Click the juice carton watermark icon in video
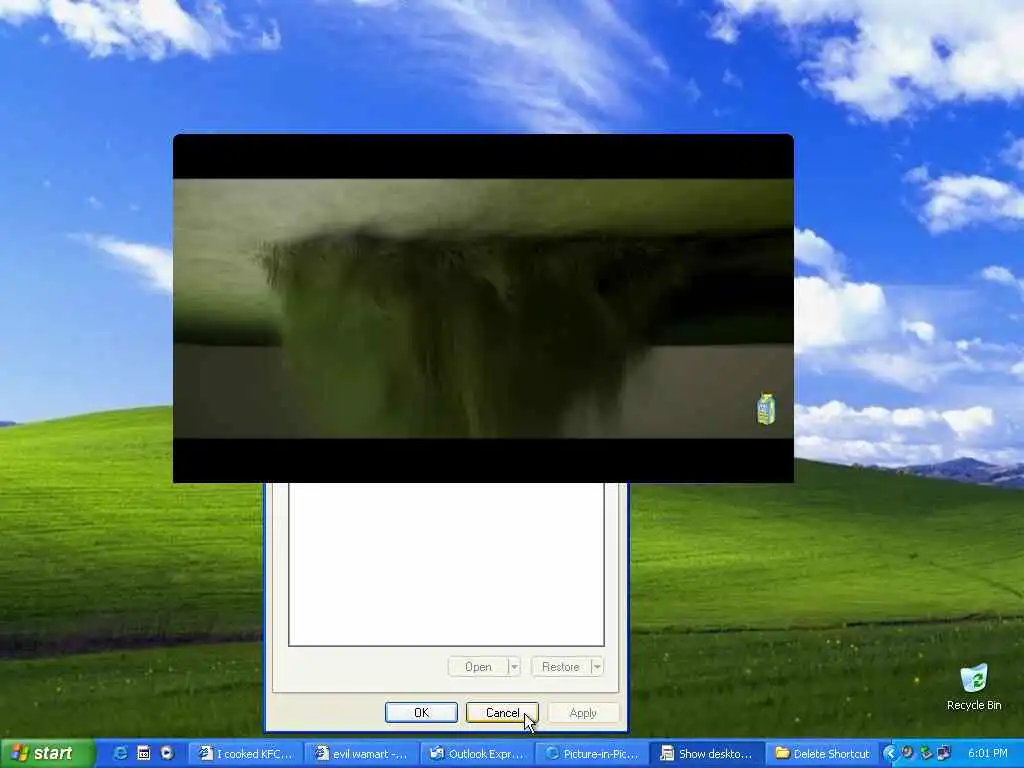The image size is (1024, 768). point(766,409)
